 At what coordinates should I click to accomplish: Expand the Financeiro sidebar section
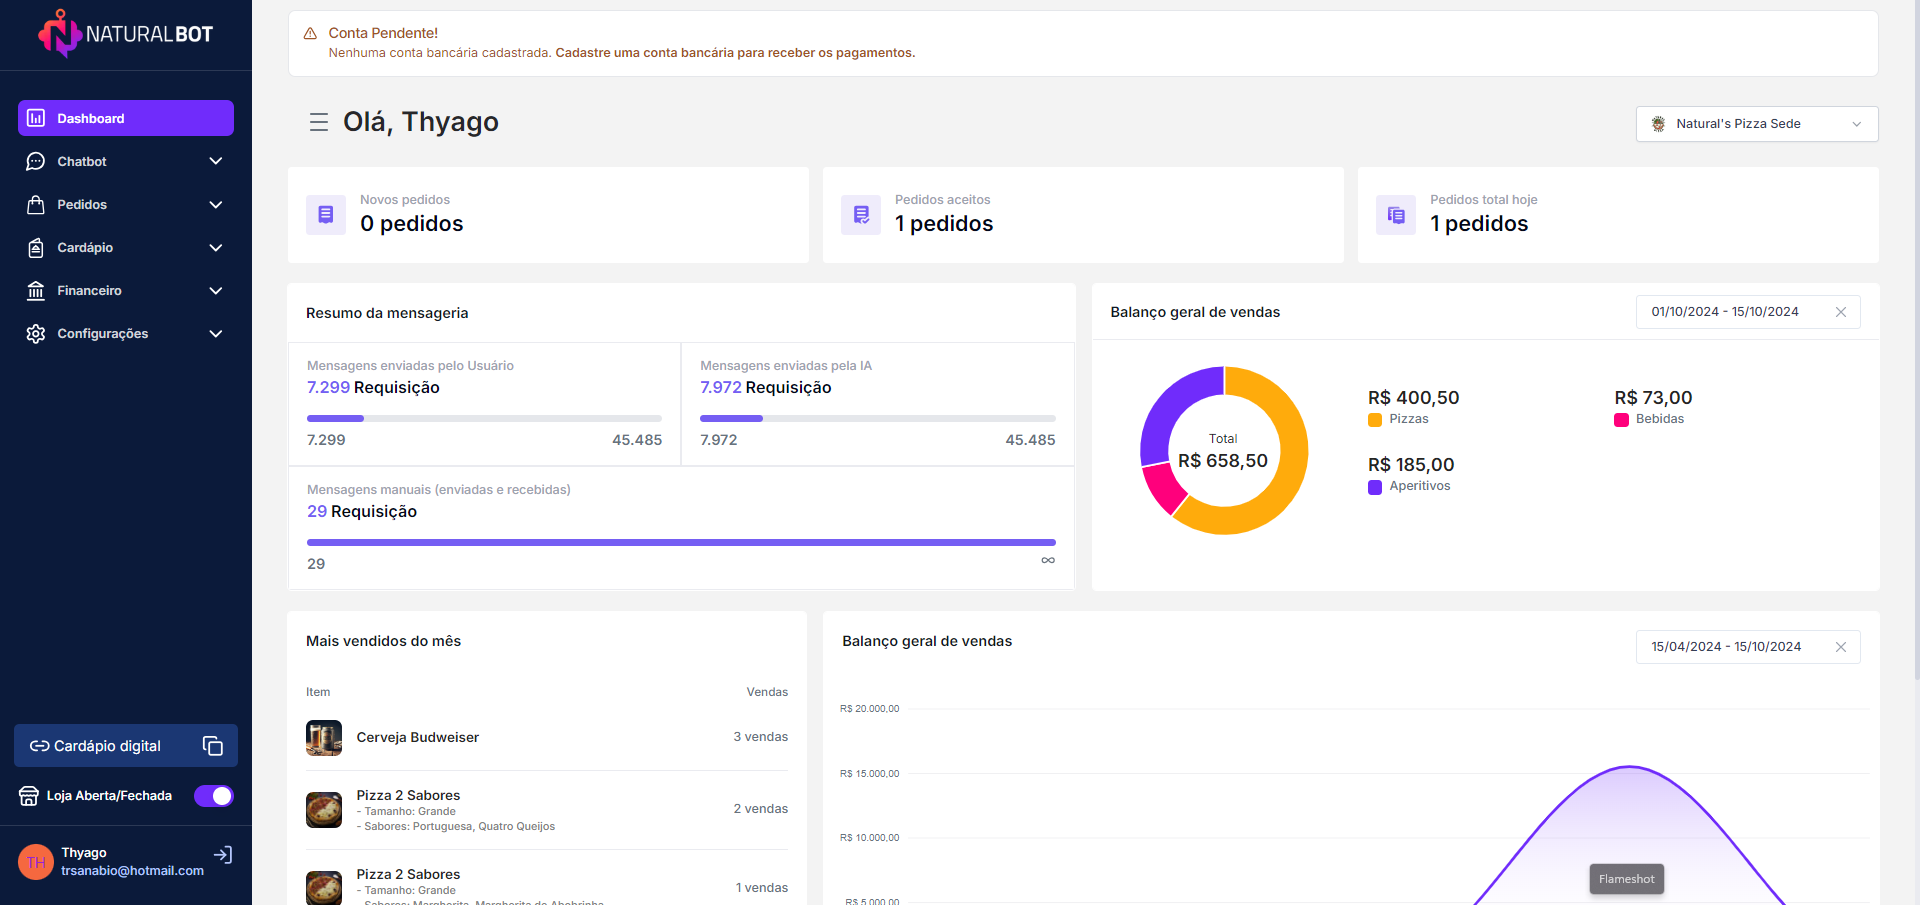click(126, 290)
